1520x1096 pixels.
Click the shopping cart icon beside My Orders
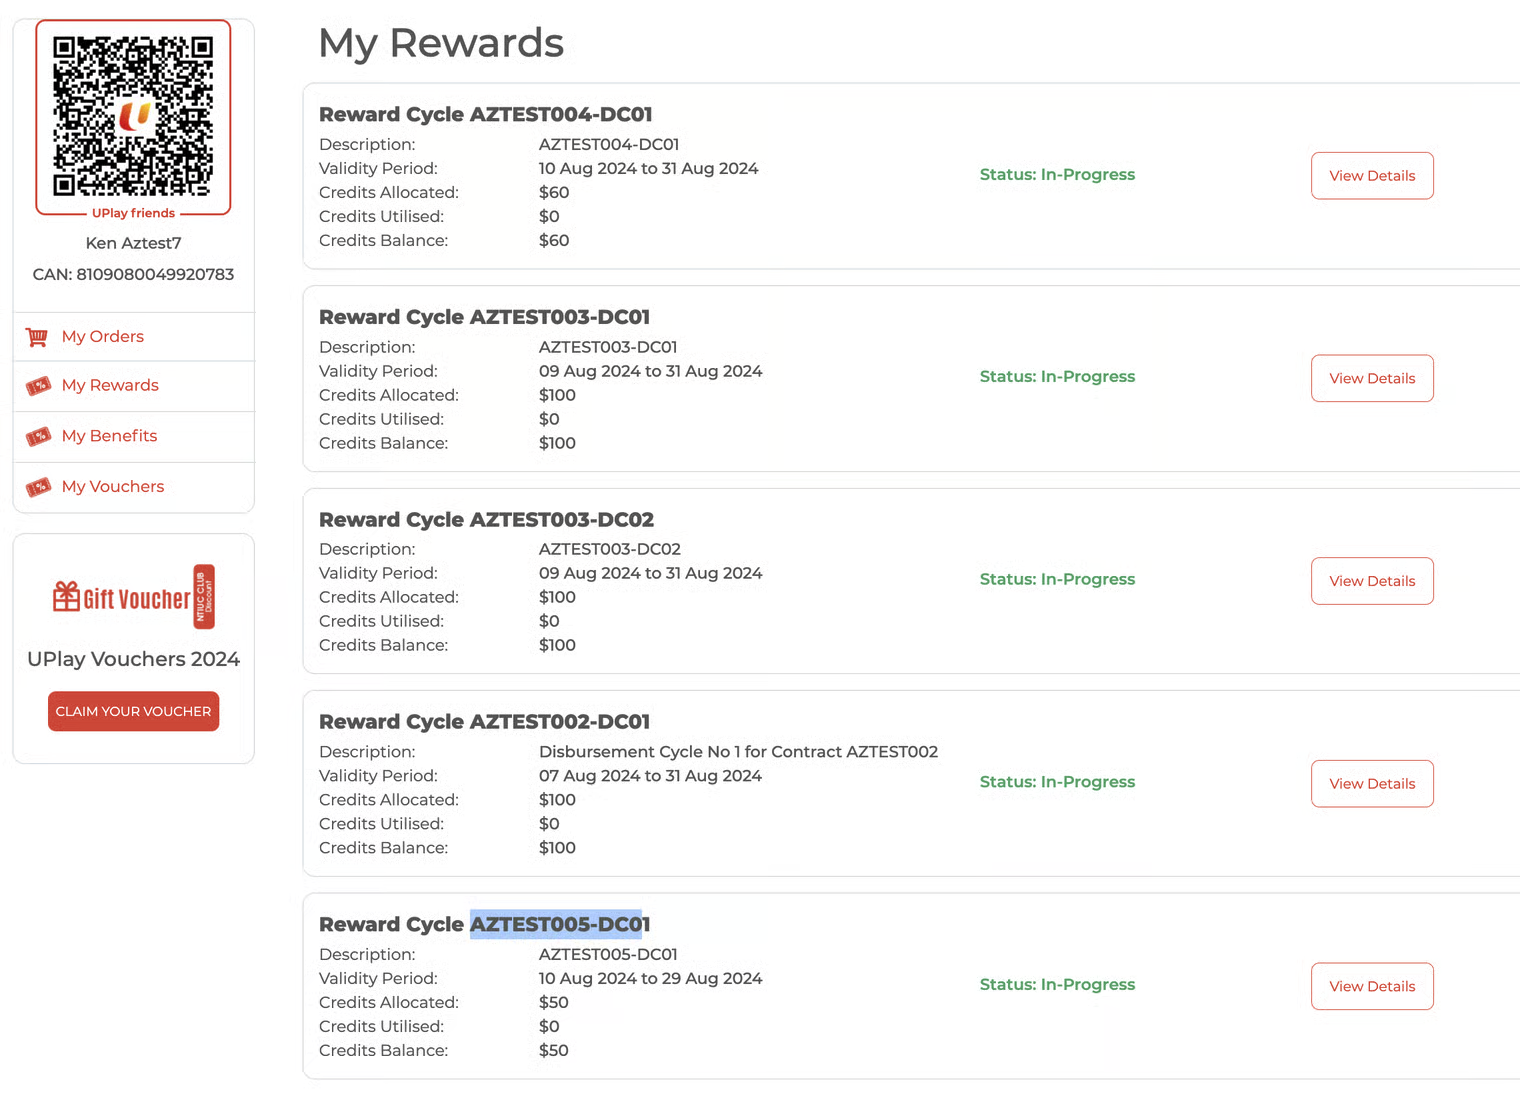pos(37,337)
